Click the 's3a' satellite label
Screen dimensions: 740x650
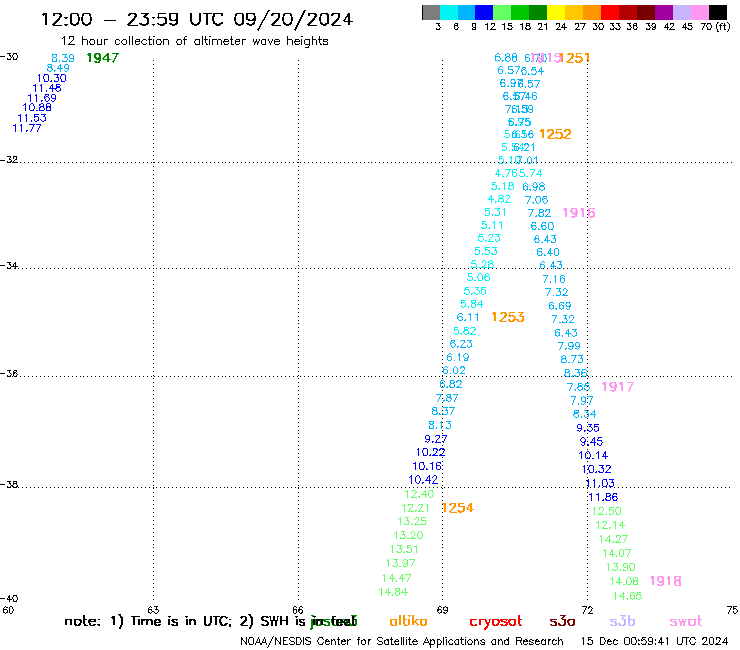562,621
